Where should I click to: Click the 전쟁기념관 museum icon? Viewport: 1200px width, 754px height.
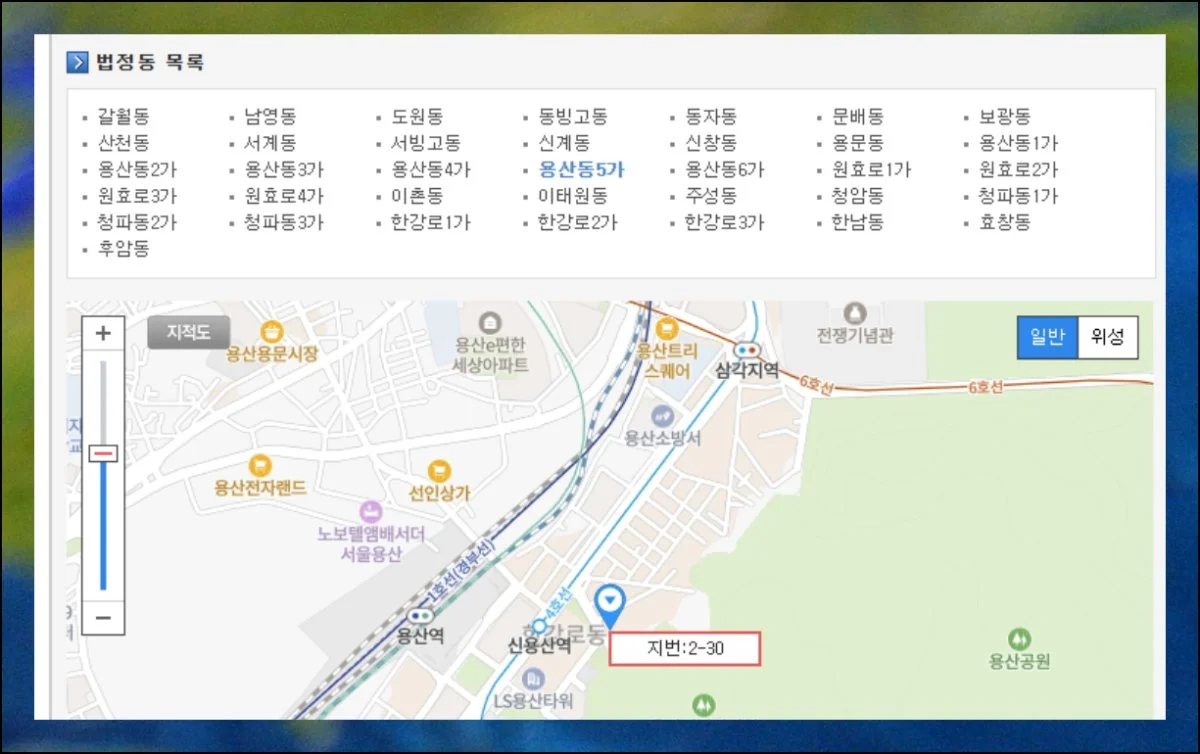tap(853, 312)
